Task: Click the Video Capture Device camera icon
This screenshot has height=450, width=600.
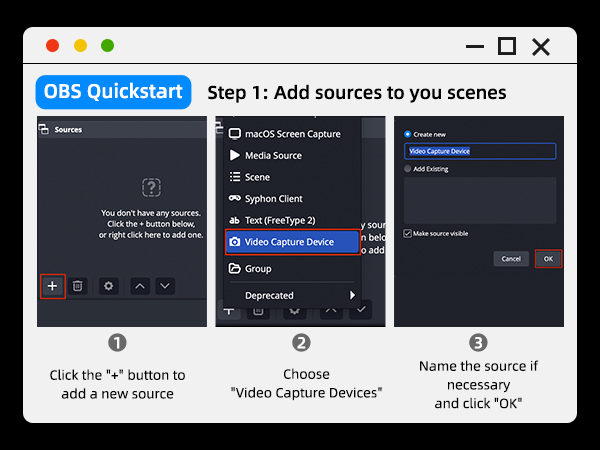Action: (235, 242)
